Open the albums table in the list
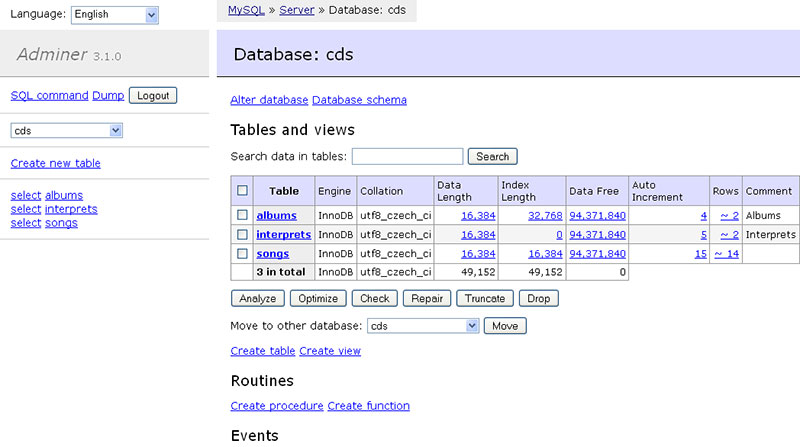Viewport: 800px width, 447px height. 277,215
